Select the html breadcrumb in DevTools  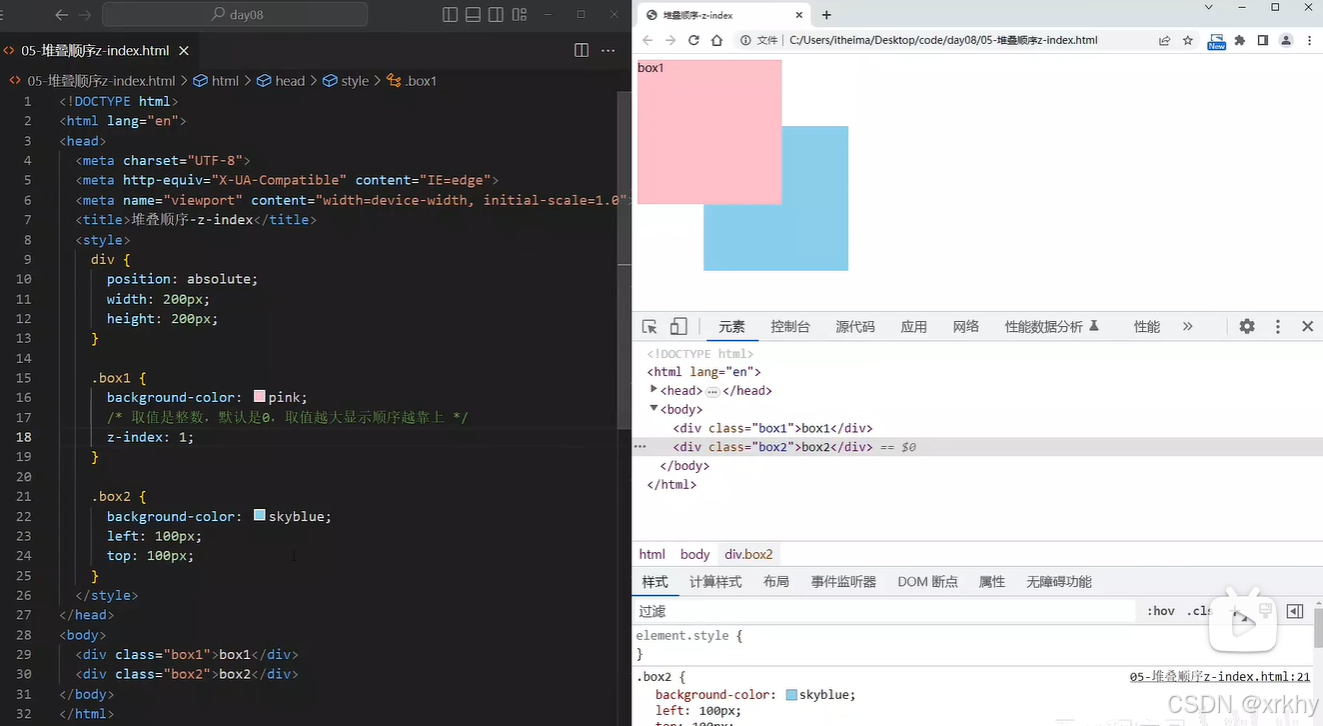pos(652,554)
